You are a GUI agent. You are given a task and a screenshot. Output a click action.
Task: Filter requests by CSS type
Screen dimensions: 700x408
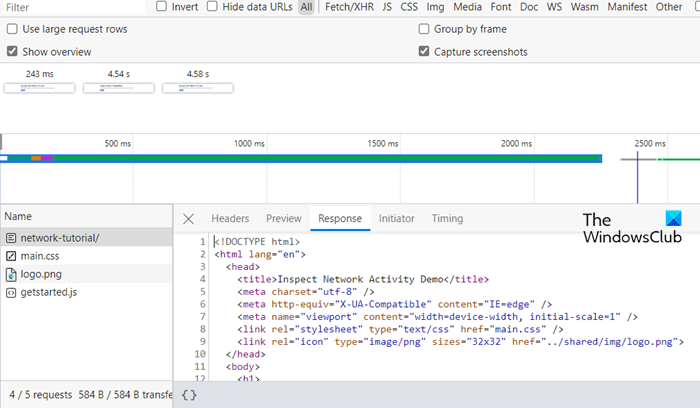[x=409, y=7]
